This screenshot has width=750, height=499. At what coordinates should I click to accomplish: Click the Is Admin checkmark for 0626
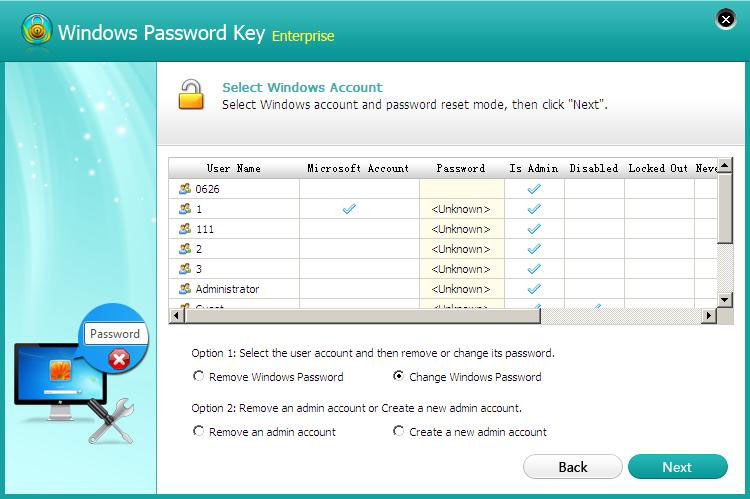534,189
